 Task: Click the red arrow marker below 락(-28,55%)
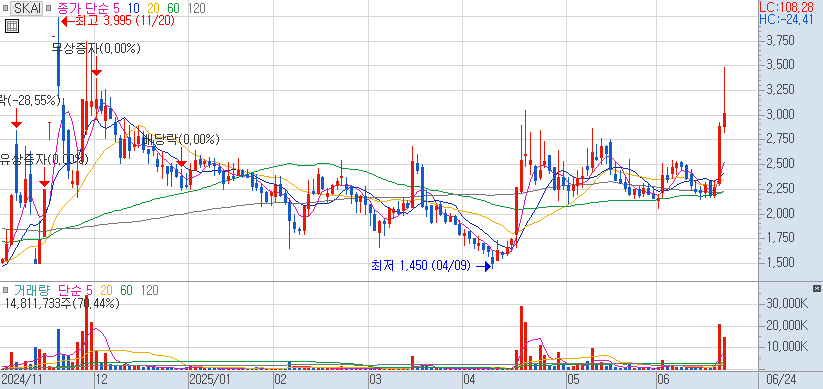[x=16, y=118]
